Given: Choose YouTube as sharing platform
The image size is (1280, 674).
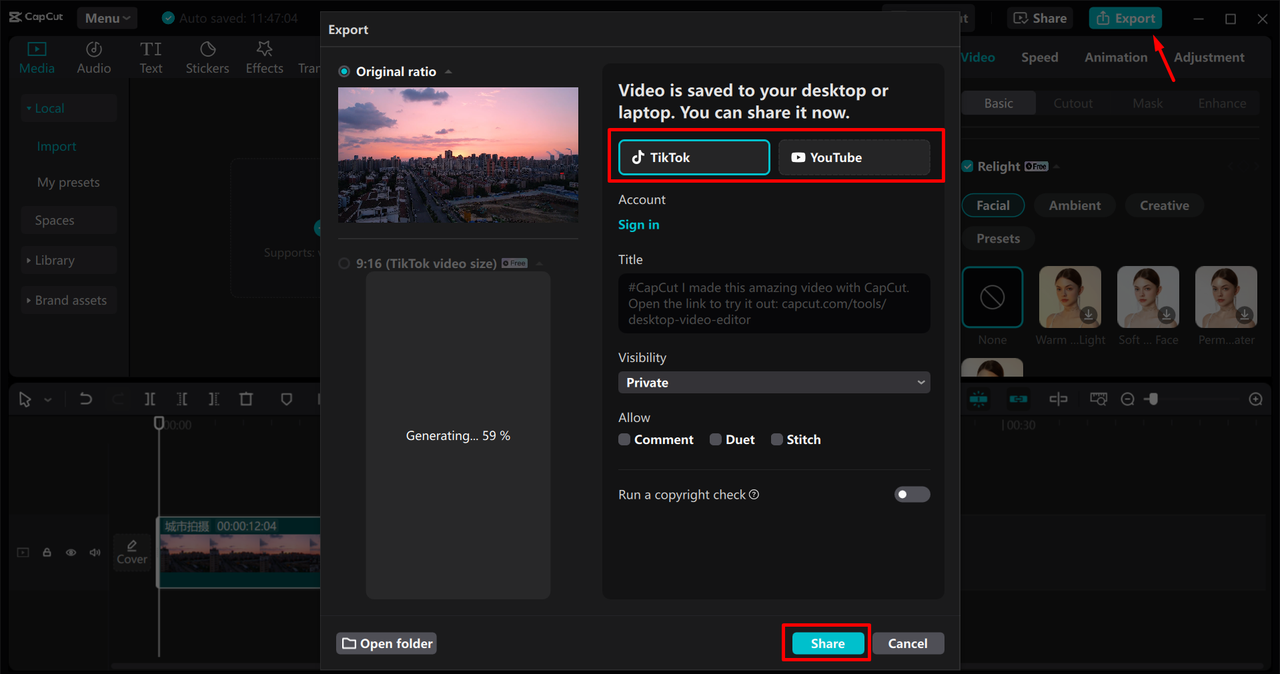Looking at the screenshot, I should [x=854, y=157].
